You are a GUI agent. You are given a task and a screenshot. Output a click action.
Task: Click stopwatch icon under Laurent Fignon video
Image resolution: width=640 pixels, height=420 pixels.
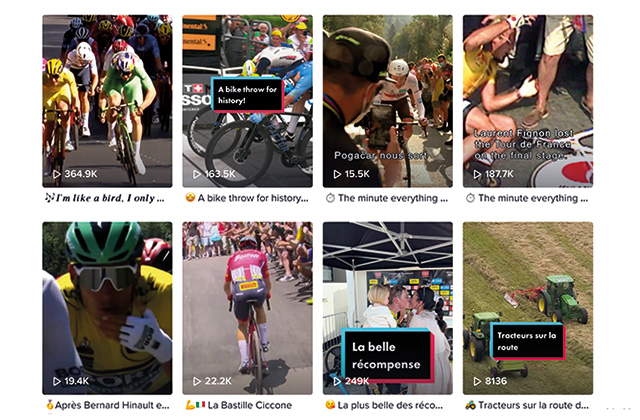coord(471,198)
